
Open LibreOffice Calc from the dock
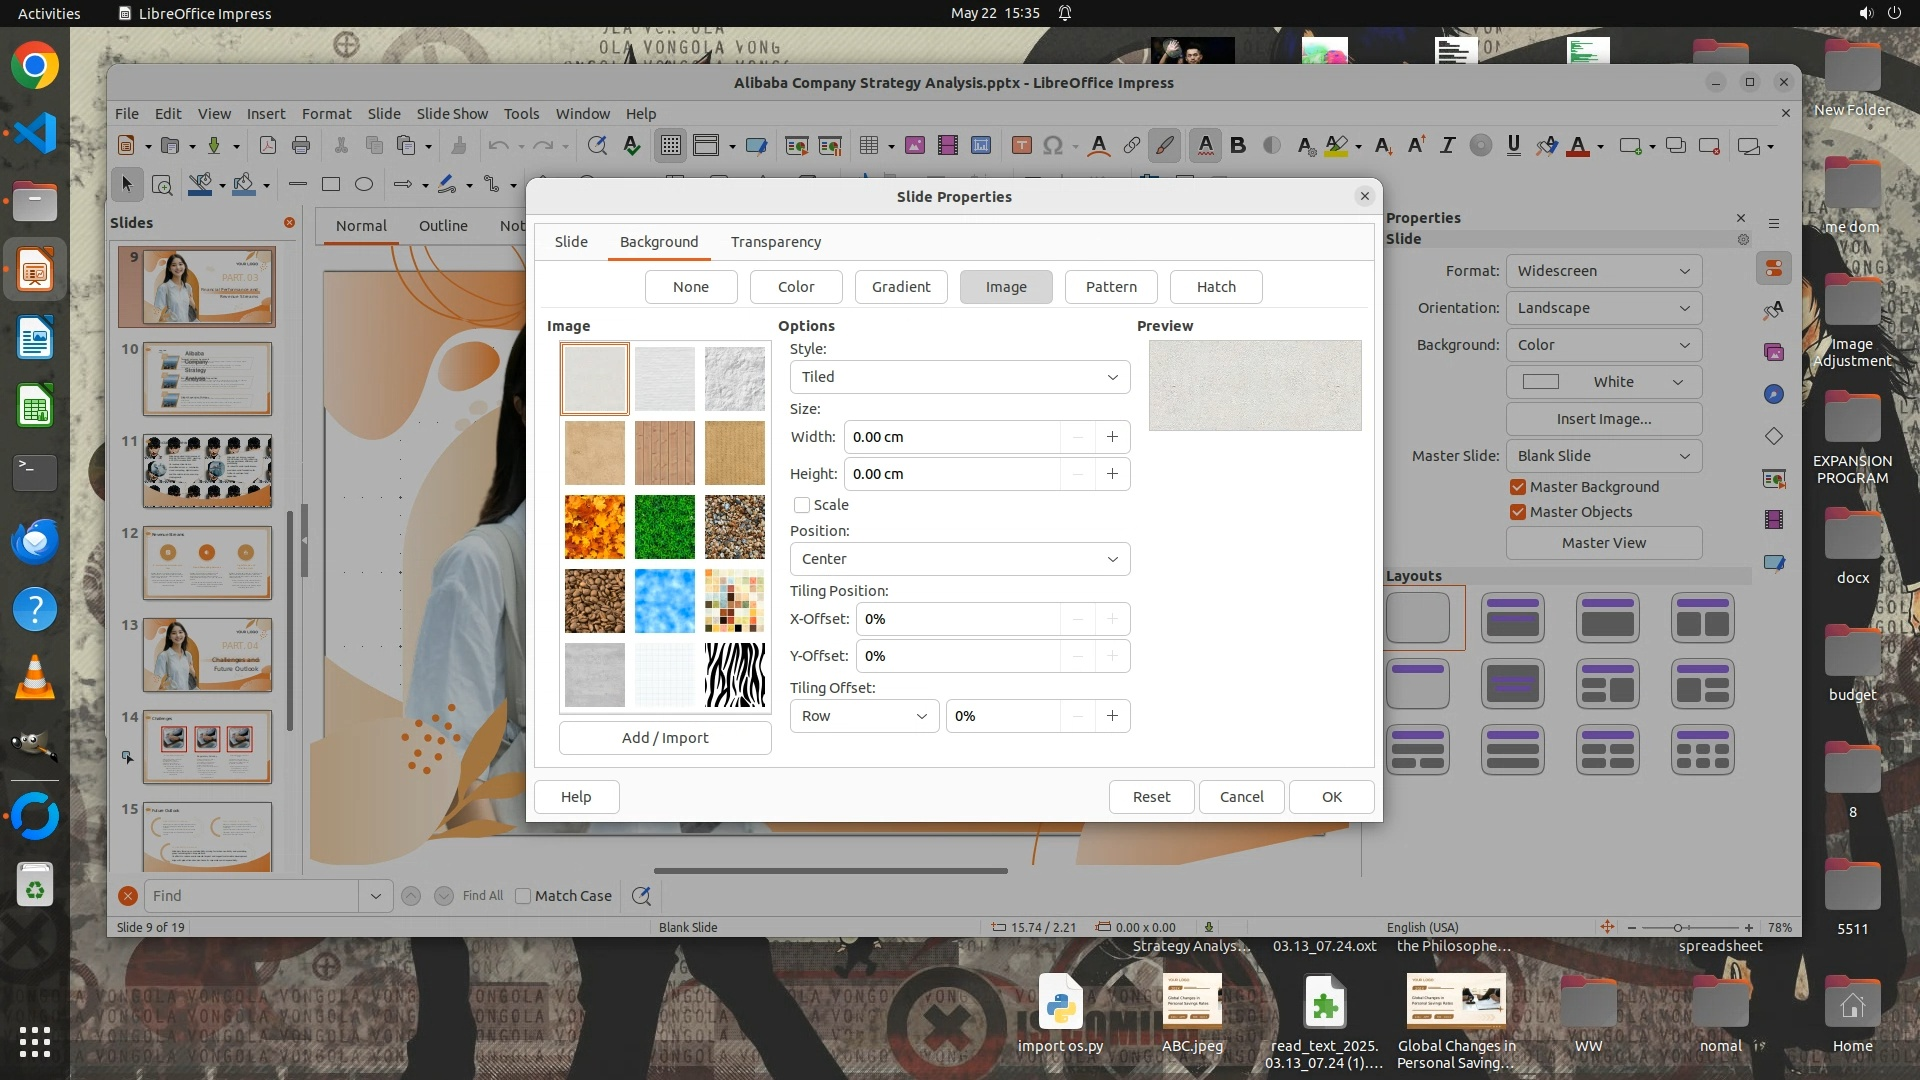[35, 407]
